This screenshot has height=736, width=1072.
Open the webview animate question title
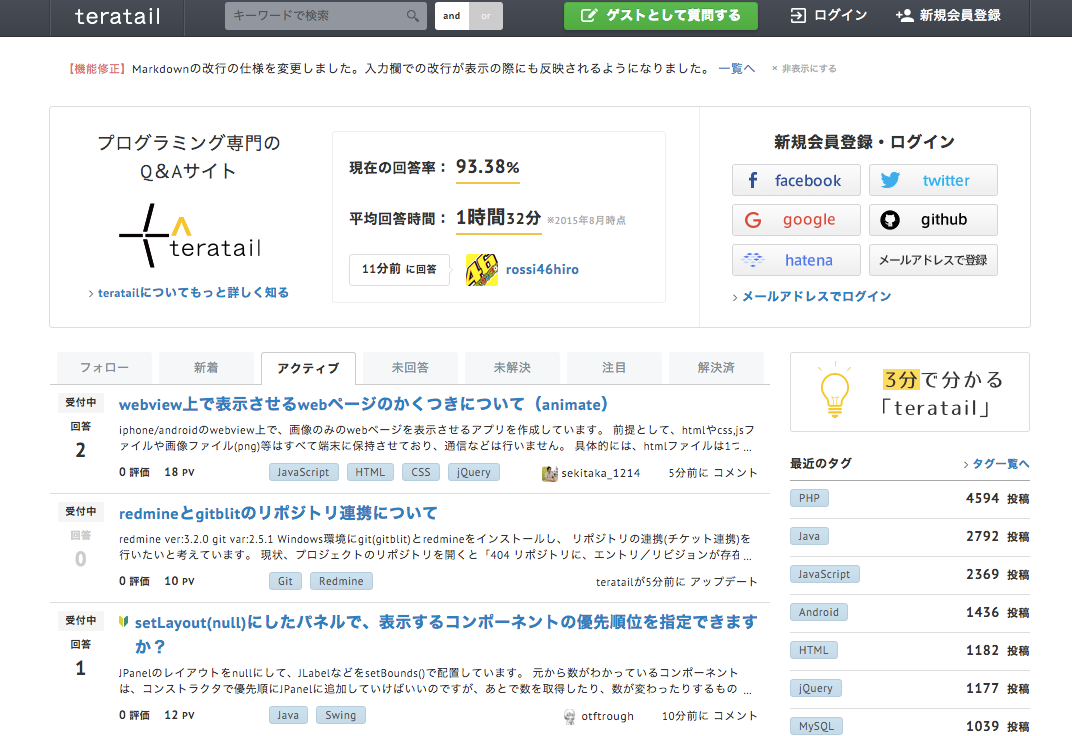364,405
